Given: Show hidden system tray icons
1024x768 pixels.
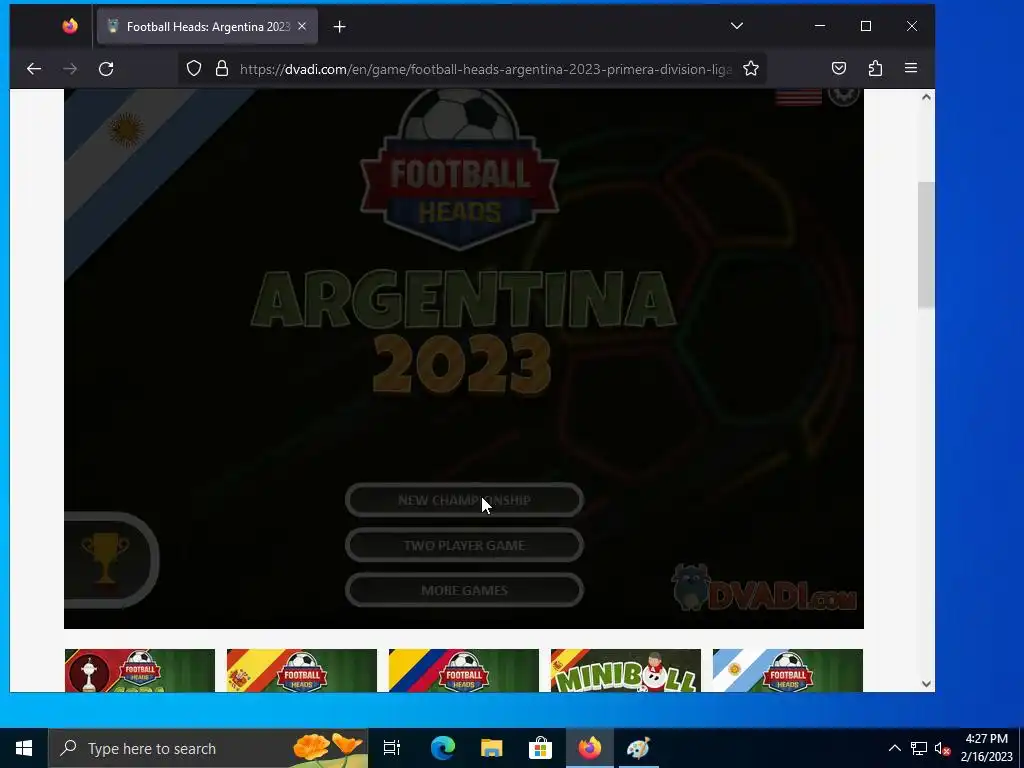Looking at the screenshot, I should coord(895,748).
